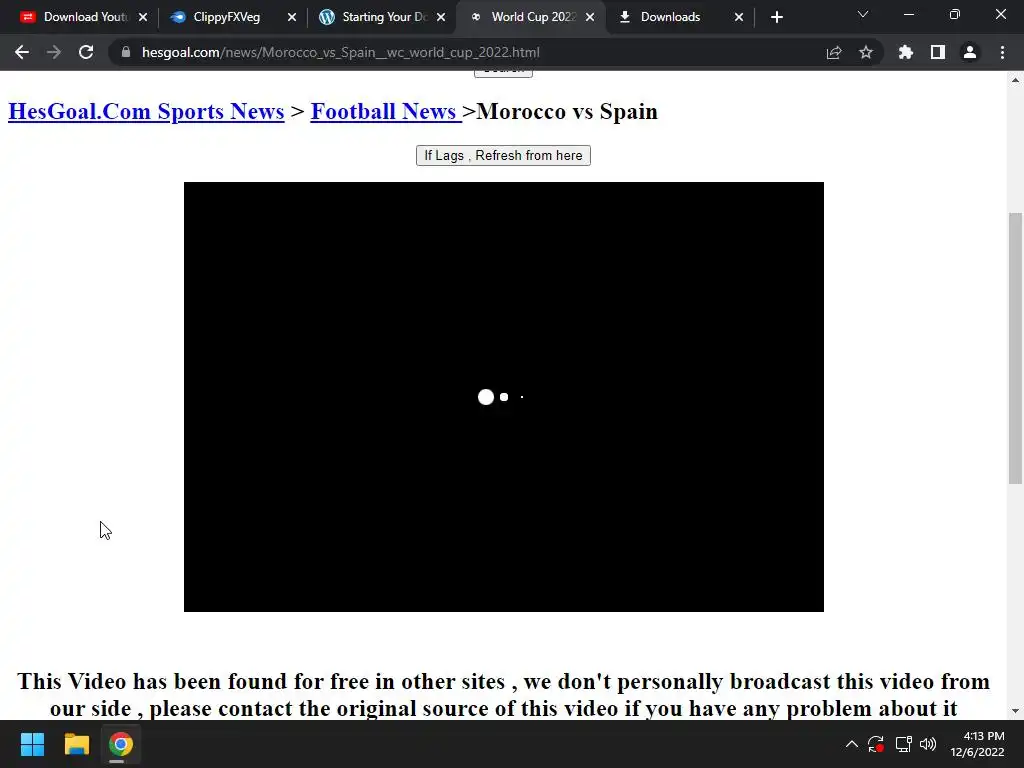Close the Downloads tab
This screenshot has width=1024, height=768.
[x=739, y=17]
